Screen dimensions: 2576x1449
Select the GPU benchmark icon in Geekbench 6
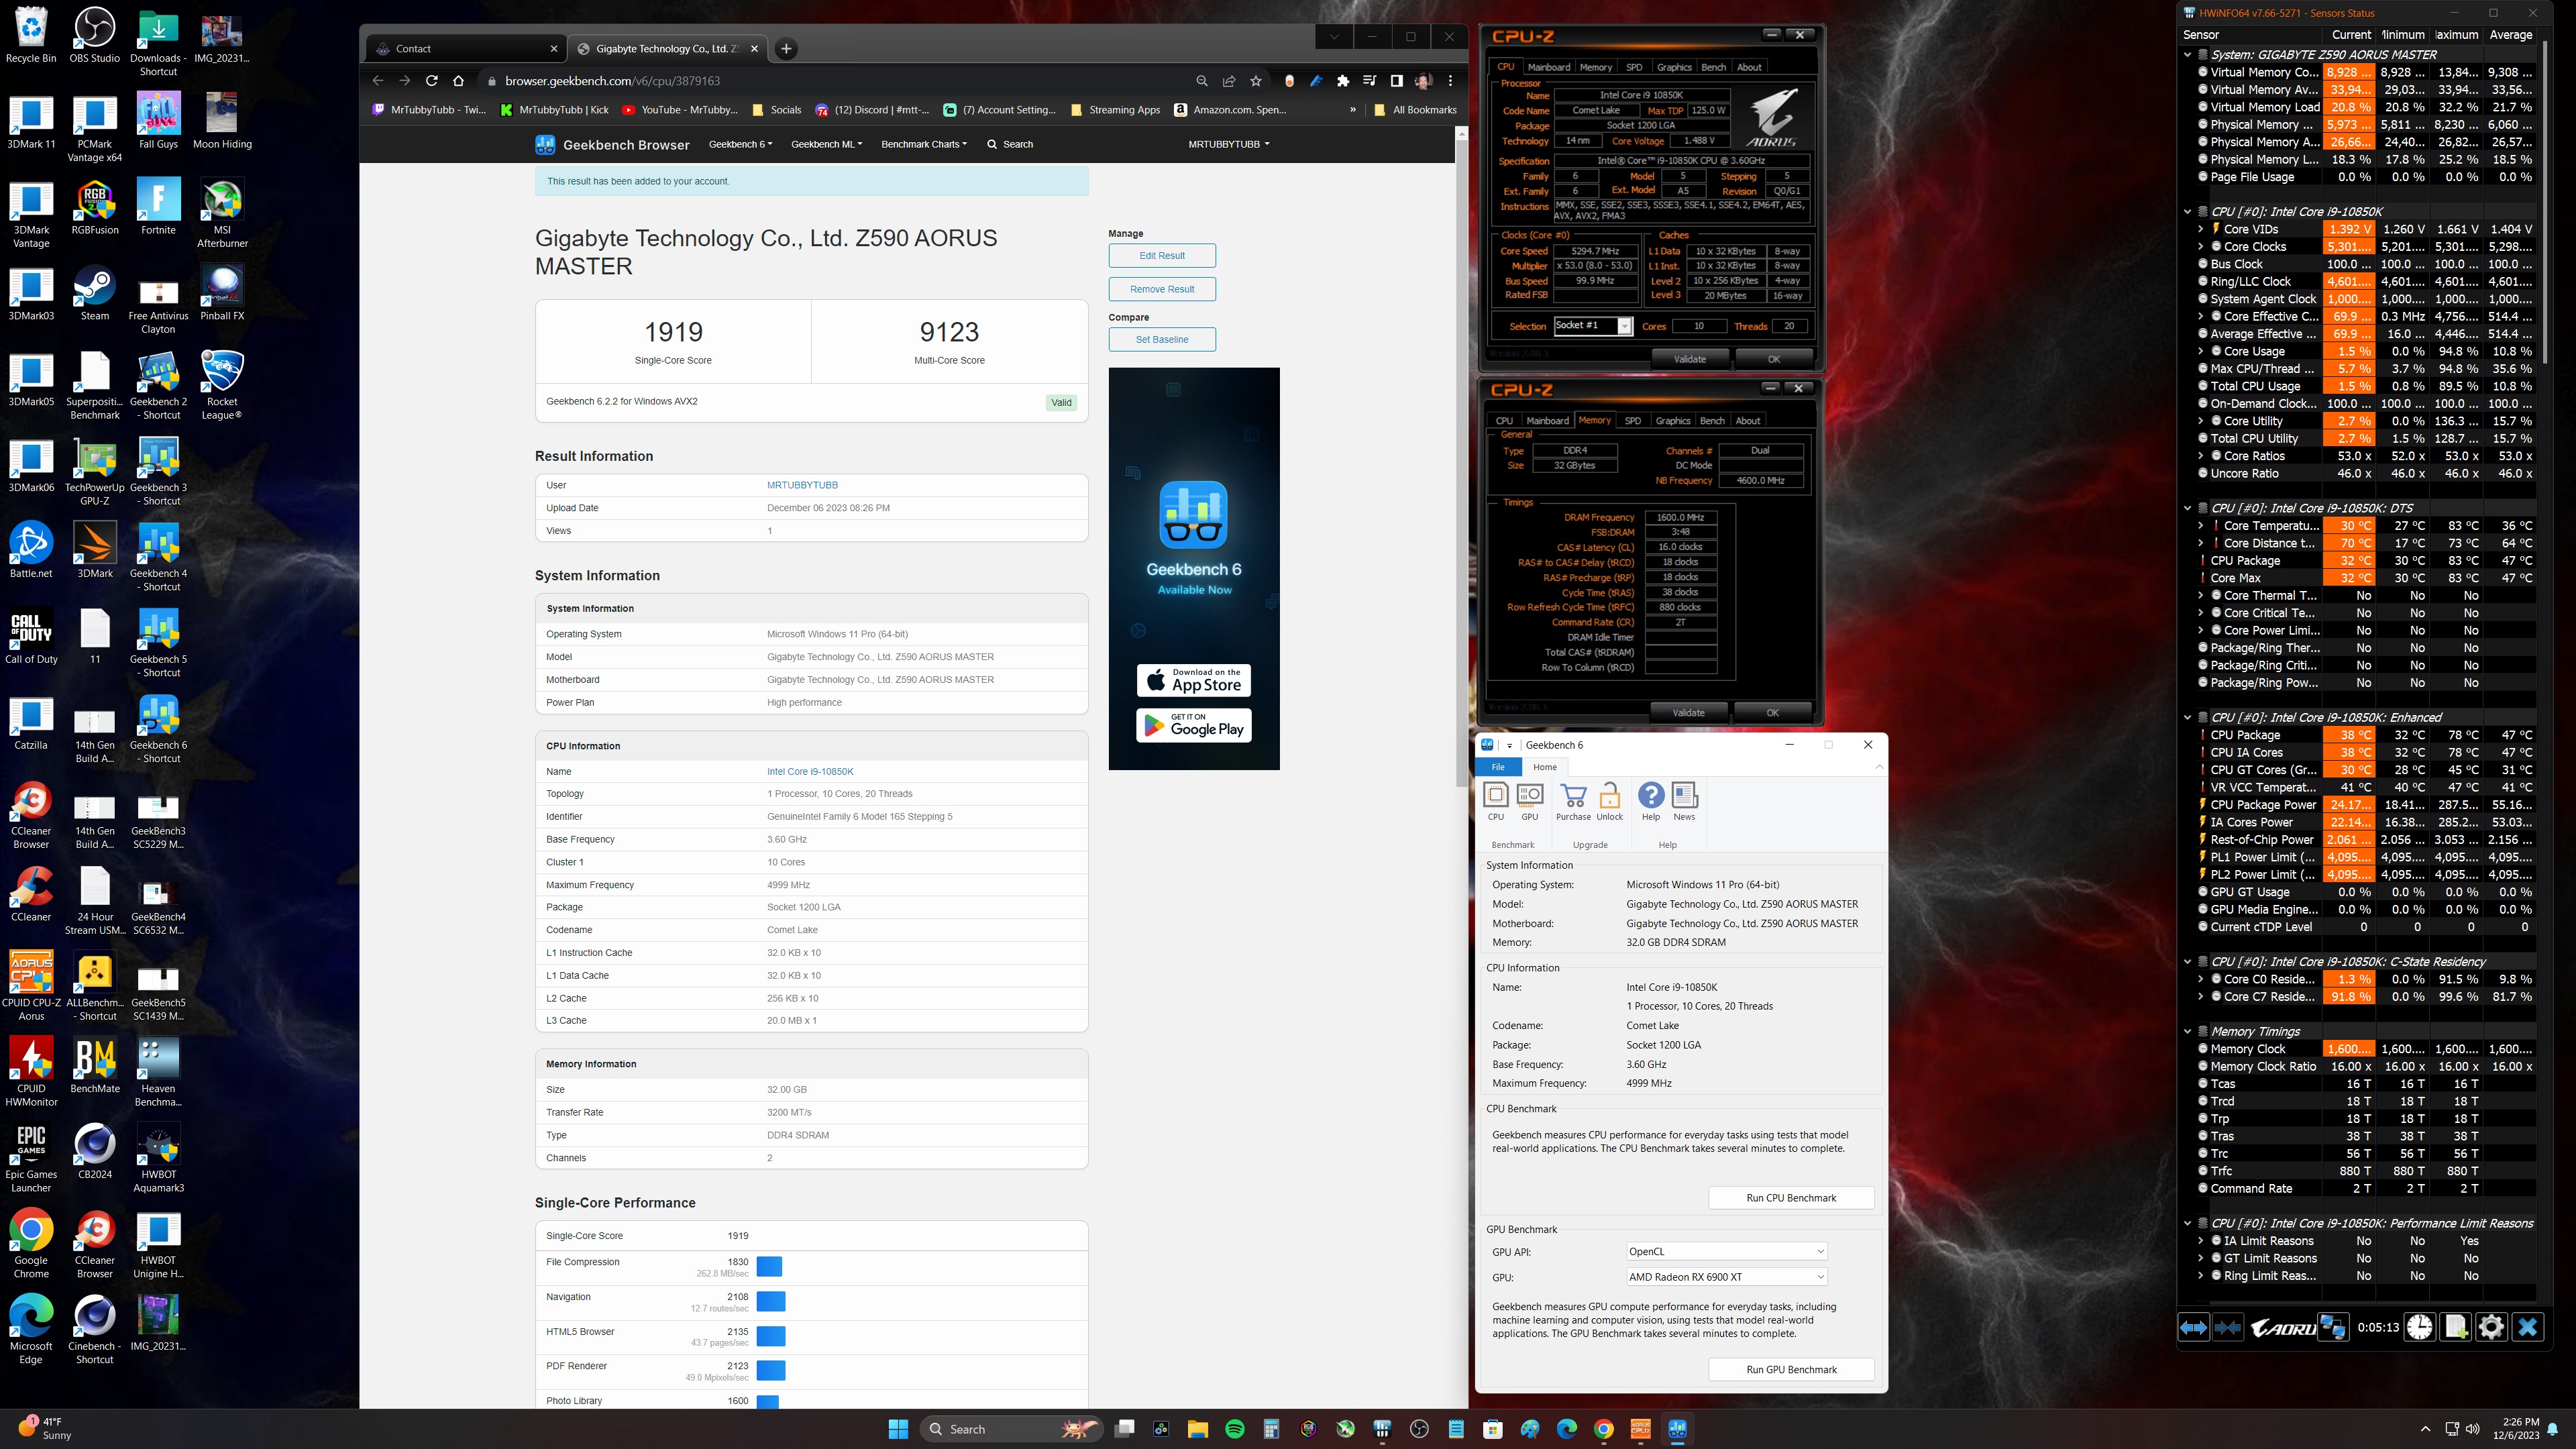[x=1530, y=802]
